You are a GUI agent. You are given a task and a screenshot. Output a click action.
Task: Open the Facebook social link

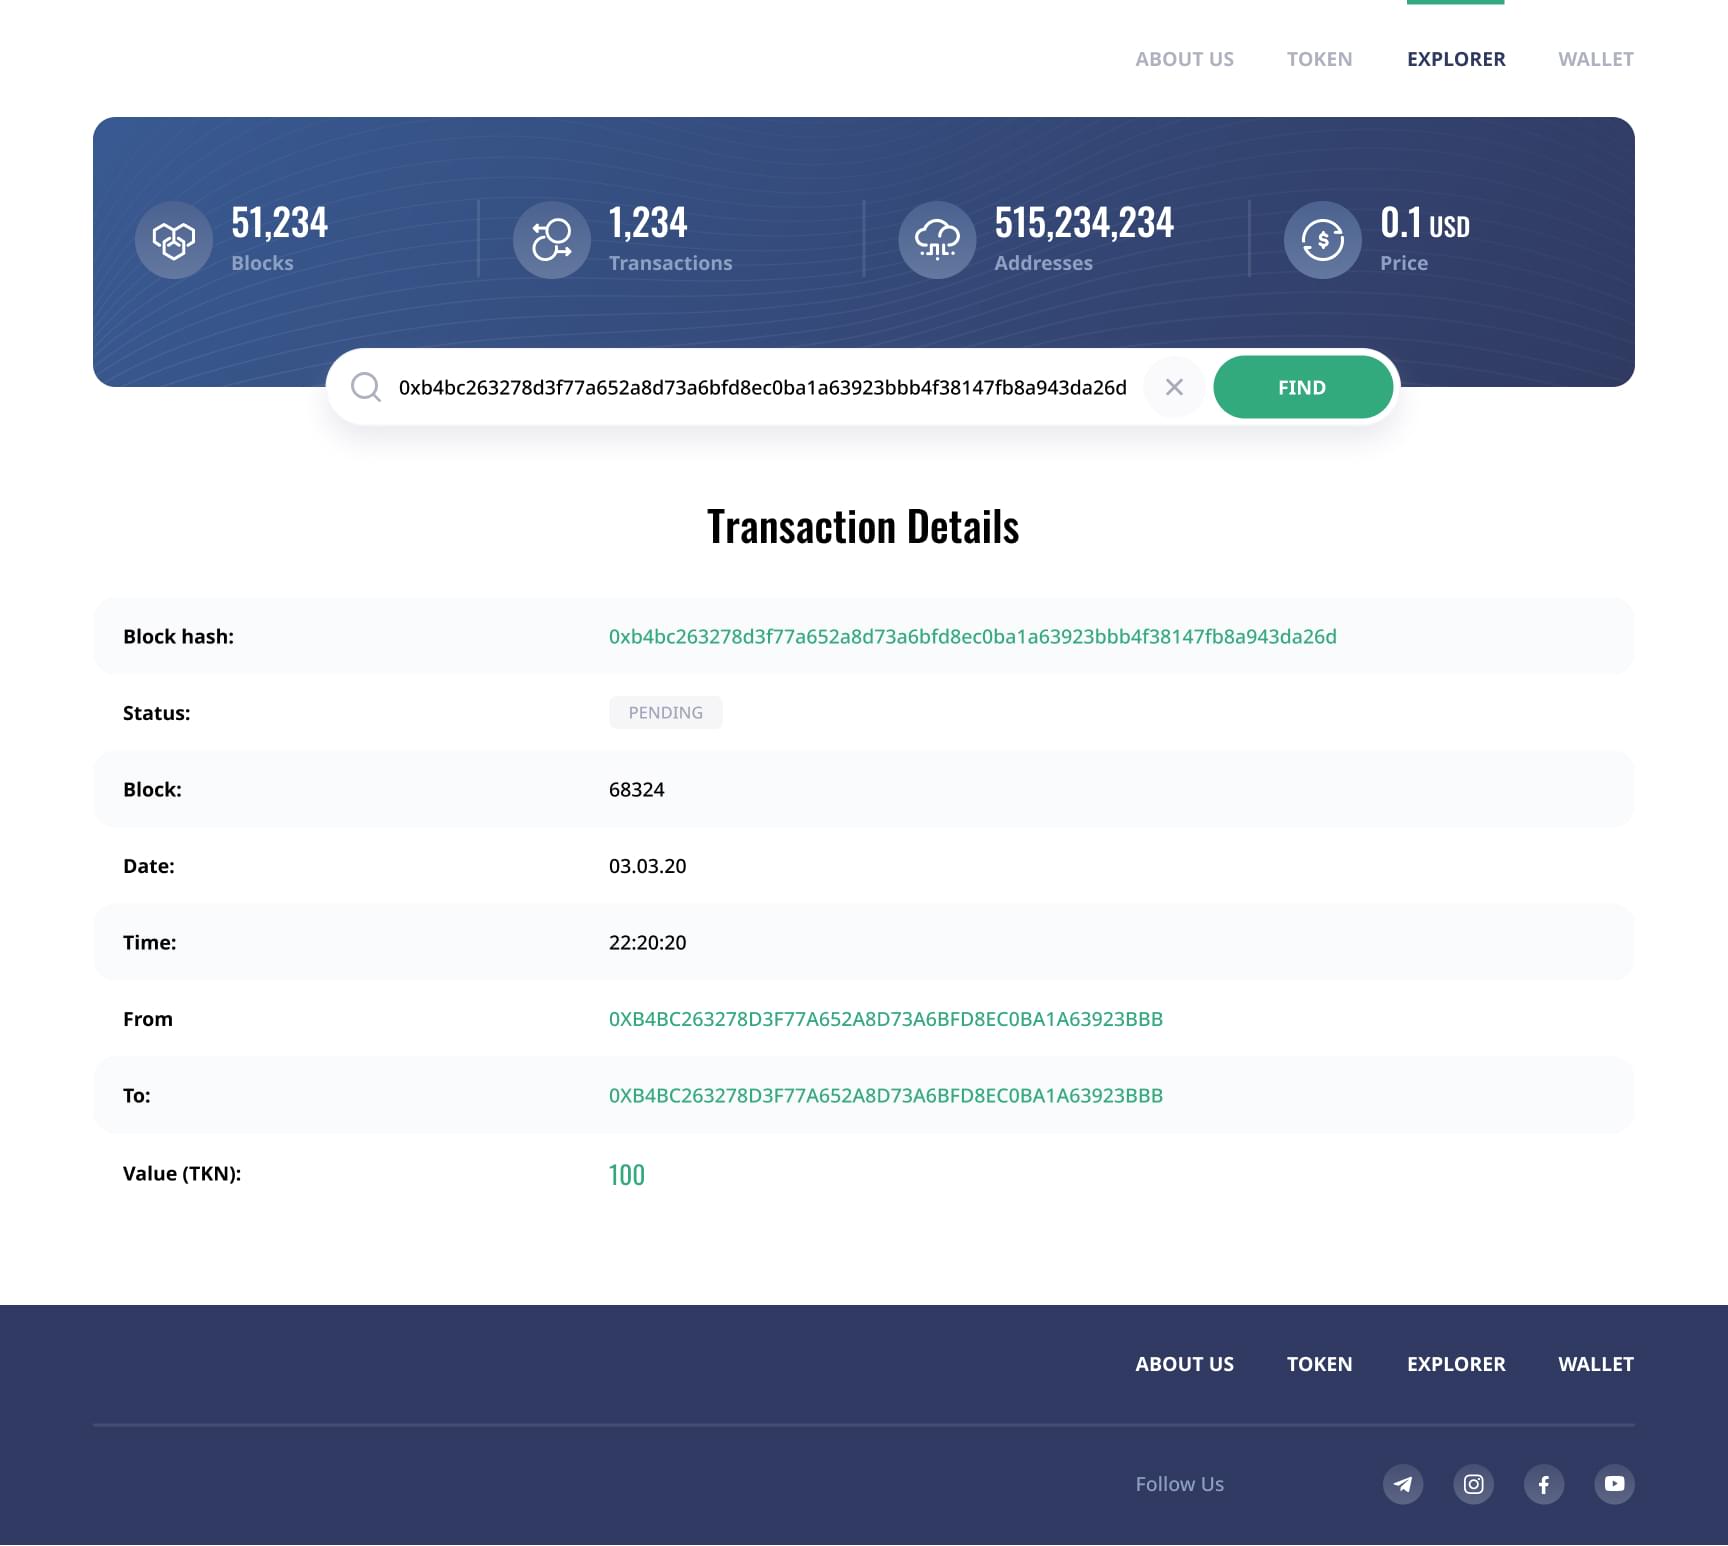(x=1544, y=1484)
